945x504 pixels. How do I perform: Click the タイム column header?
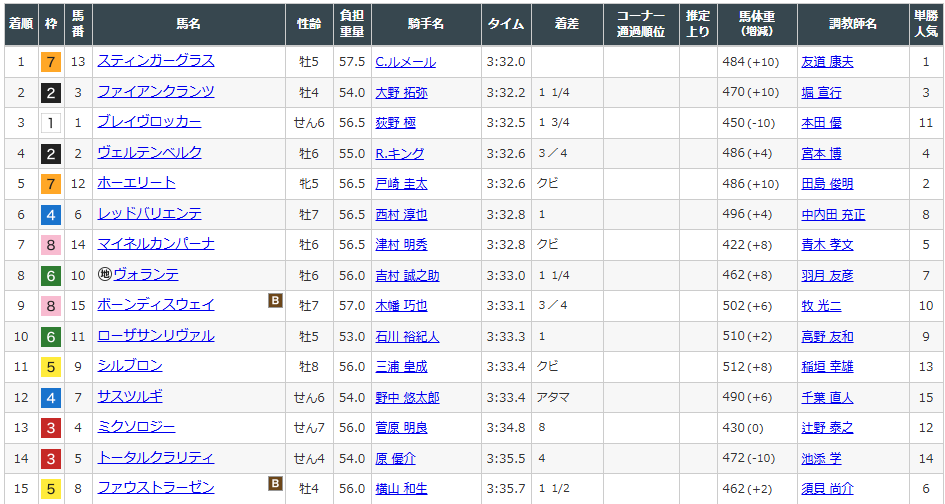(x=505, y=23)
